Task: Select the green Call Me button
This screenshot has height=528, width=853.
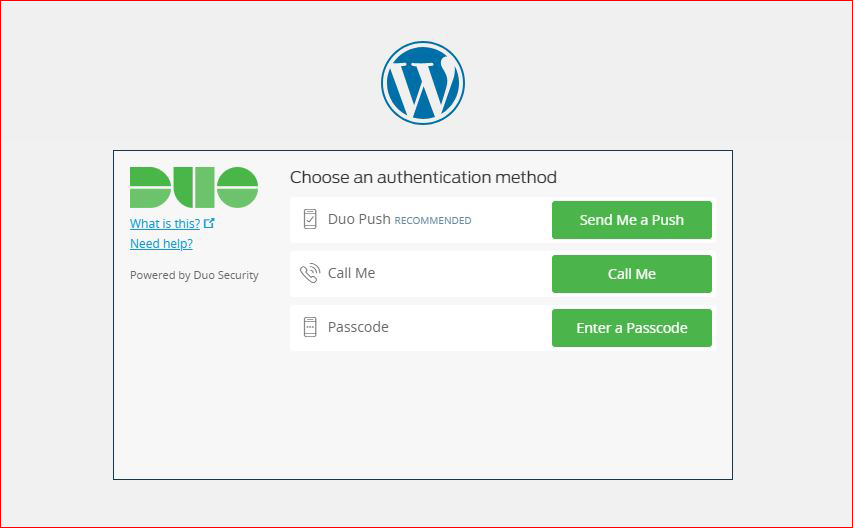Action: click(x=632, y=274)
